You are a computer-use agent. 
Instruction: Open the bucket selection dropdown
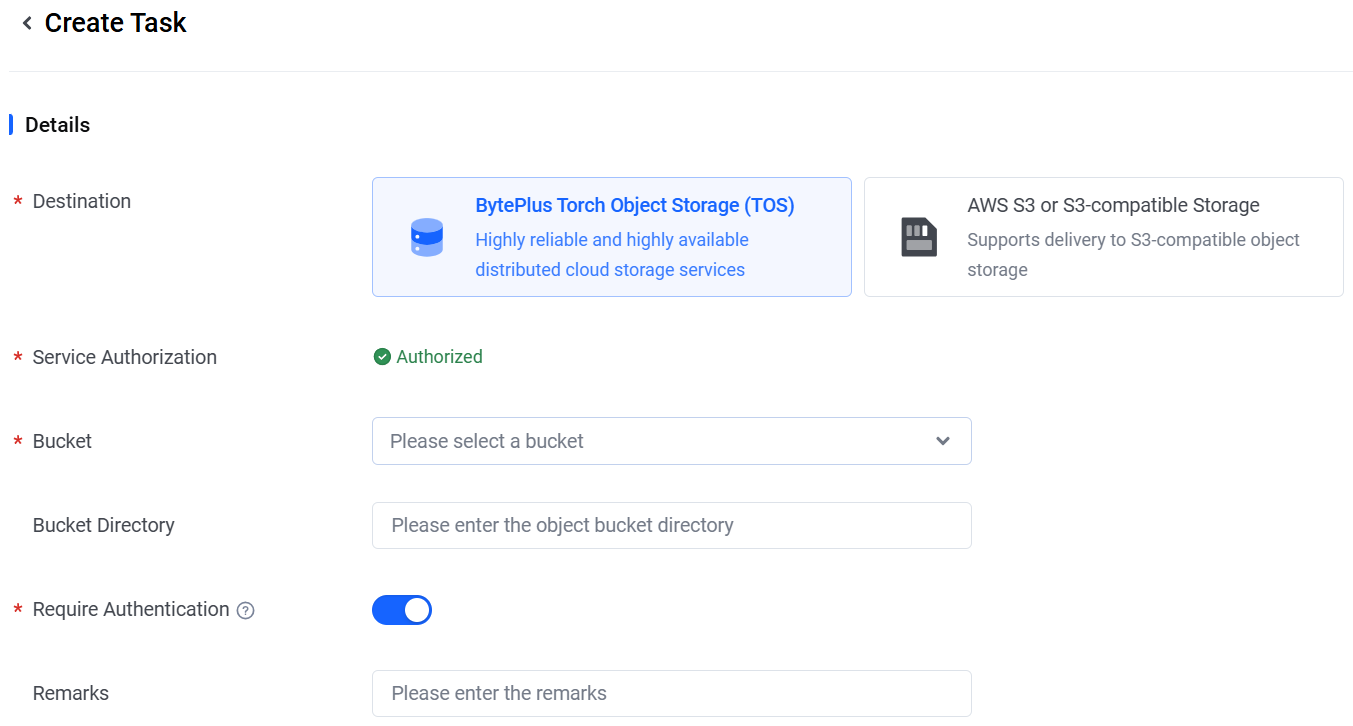(660, 441)
